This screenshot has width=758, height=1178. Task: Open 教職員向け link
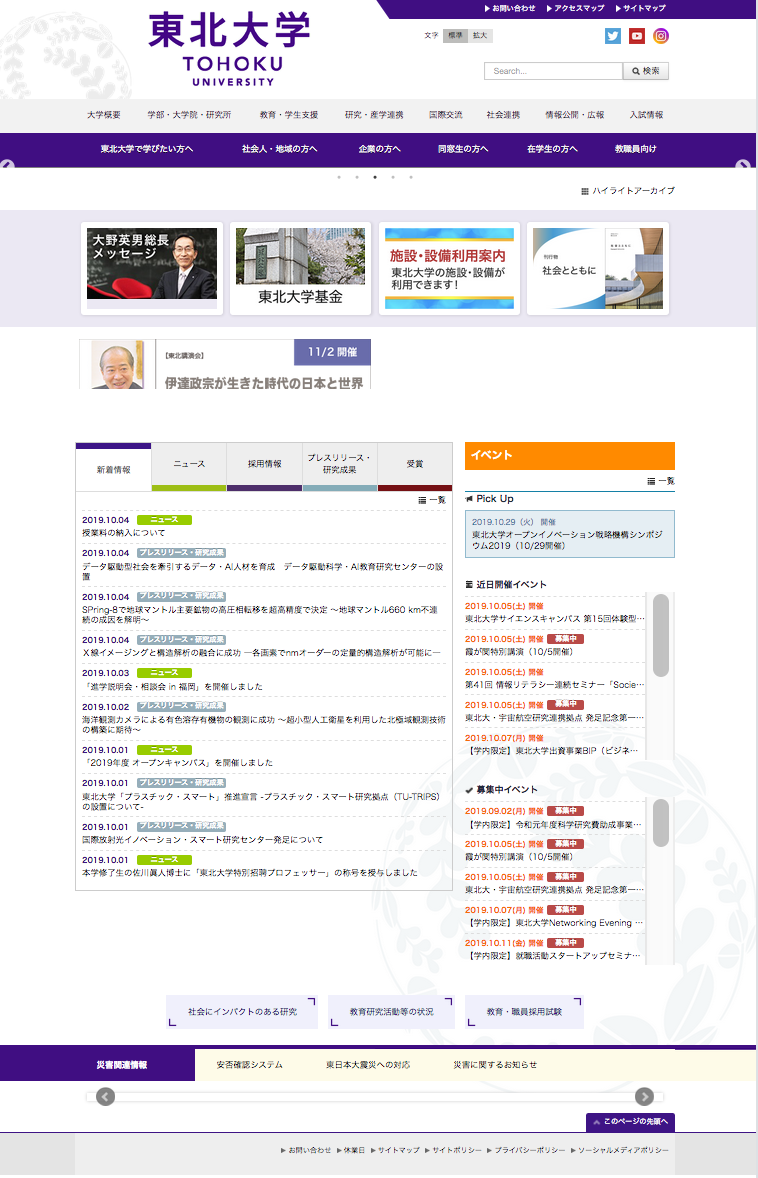coord(636,149)
